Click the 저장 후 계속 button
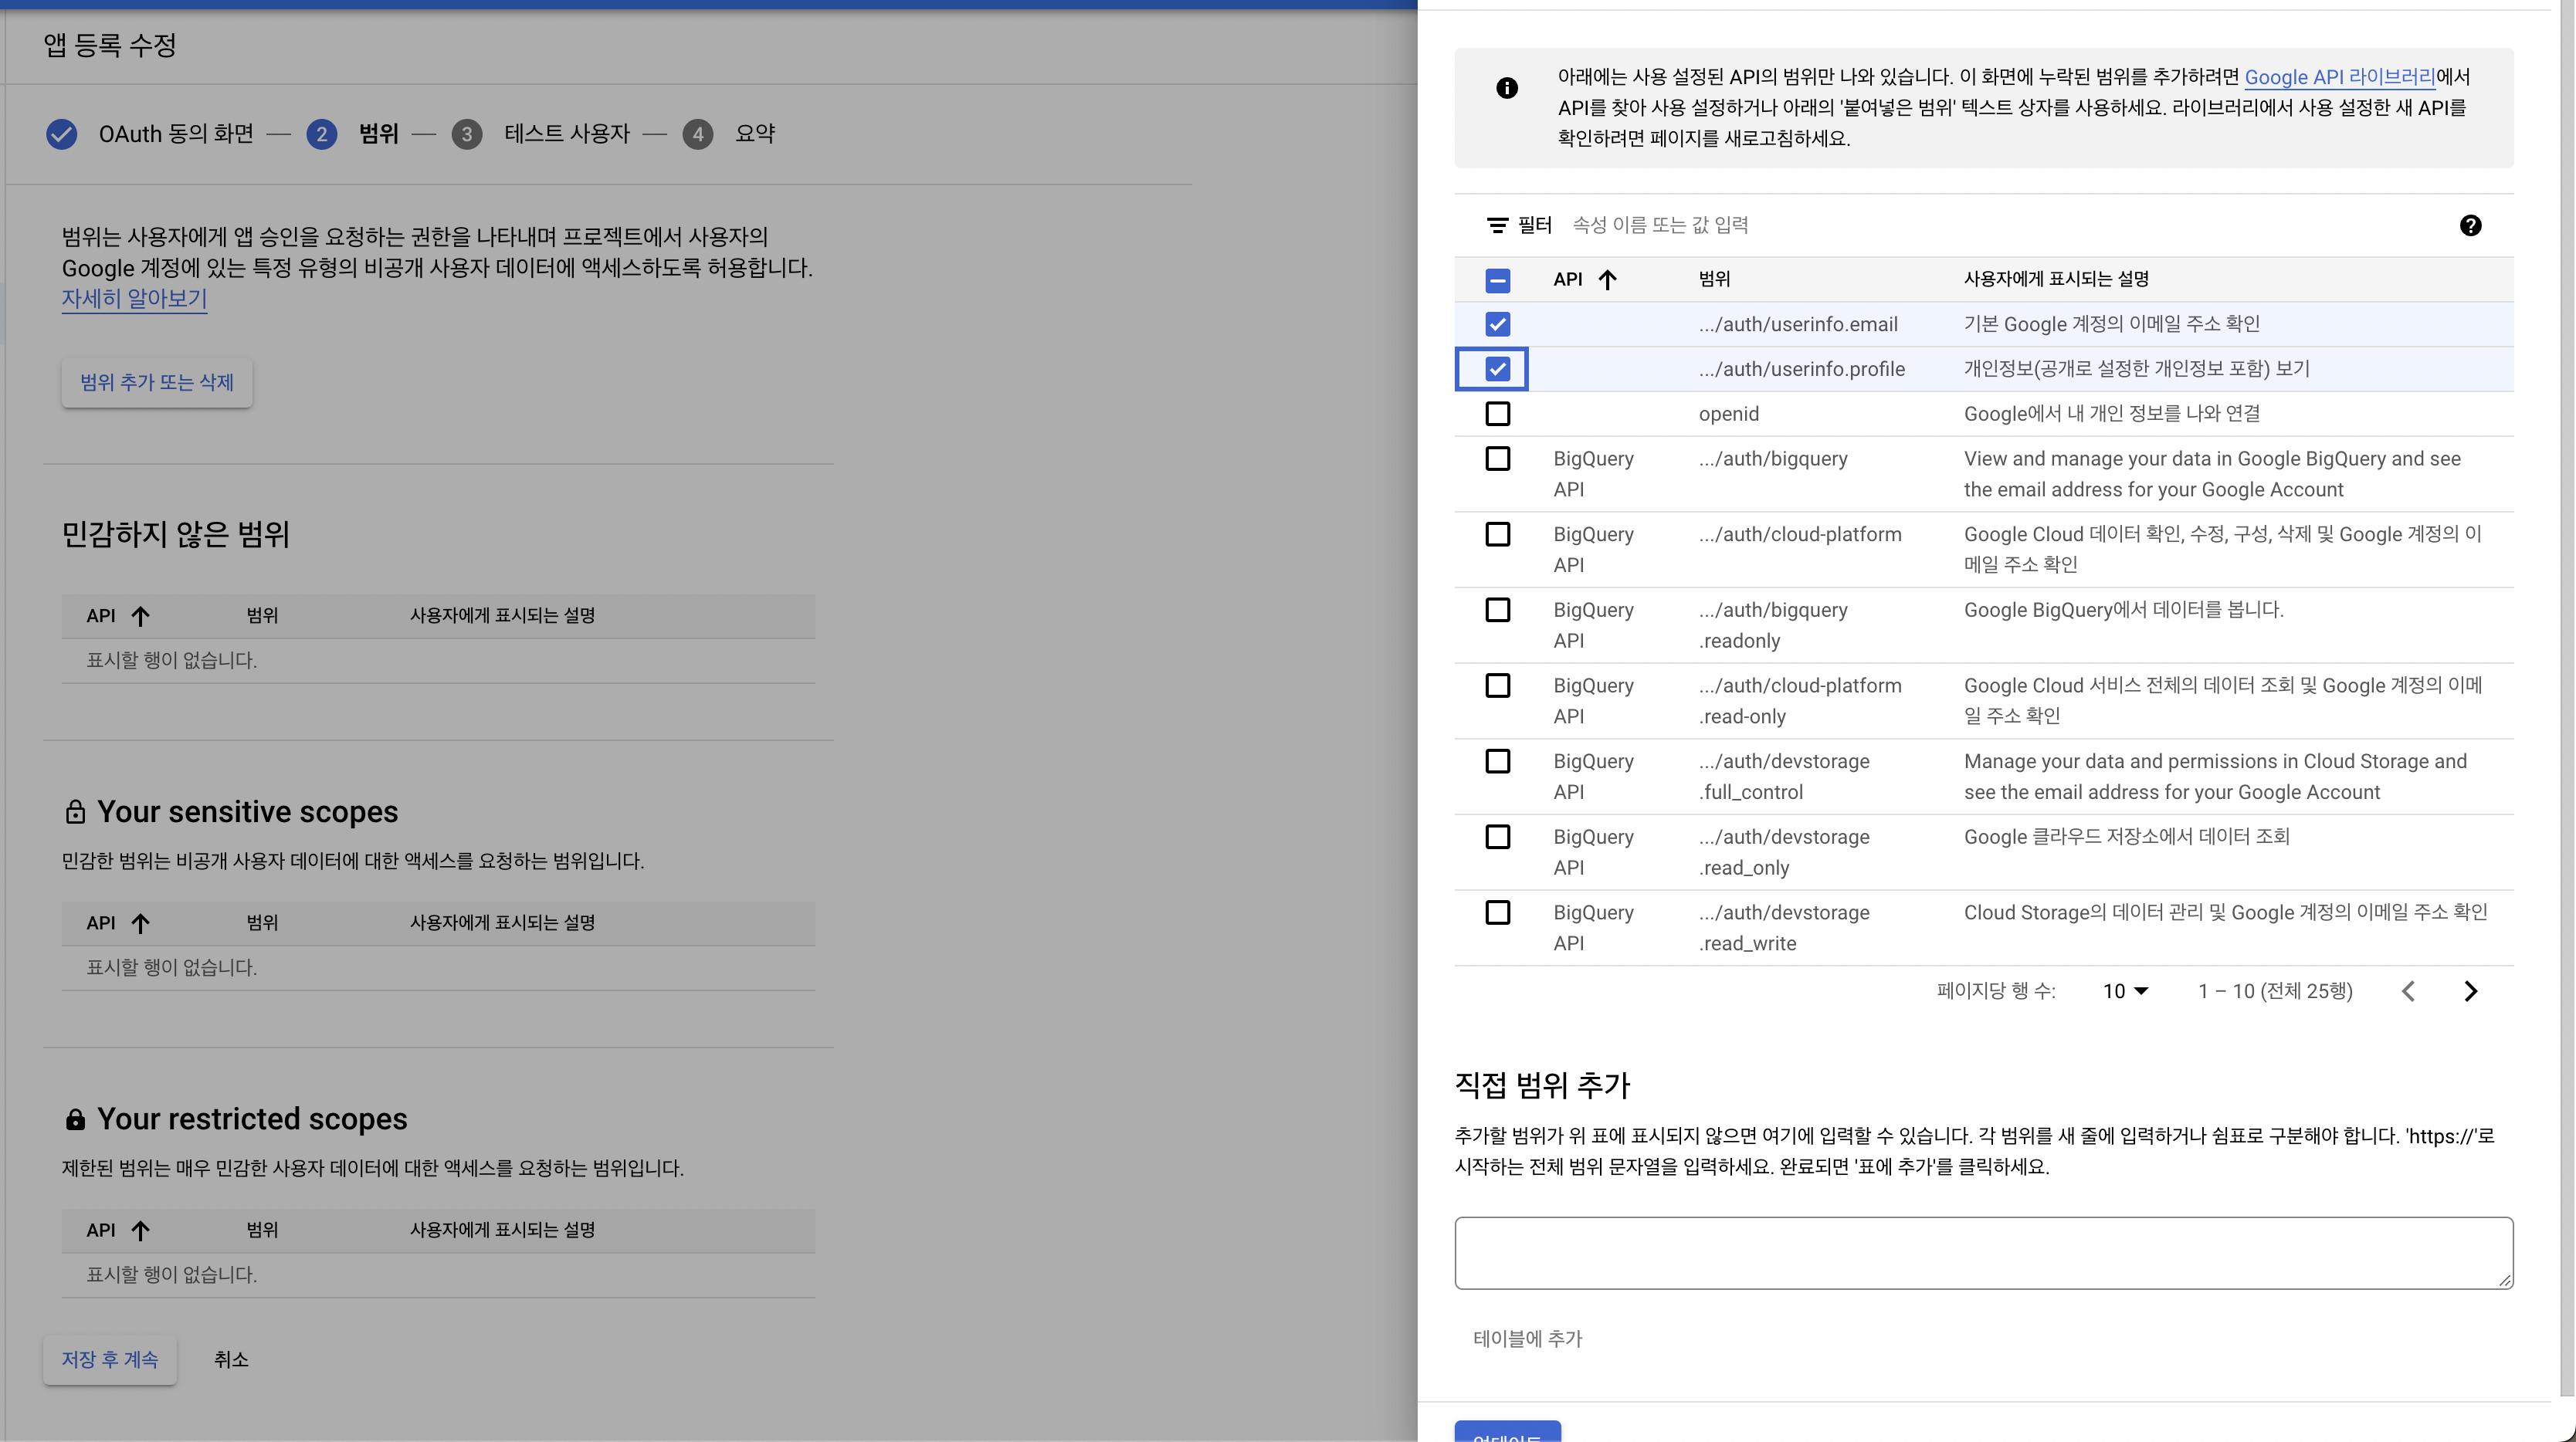 110,1359
